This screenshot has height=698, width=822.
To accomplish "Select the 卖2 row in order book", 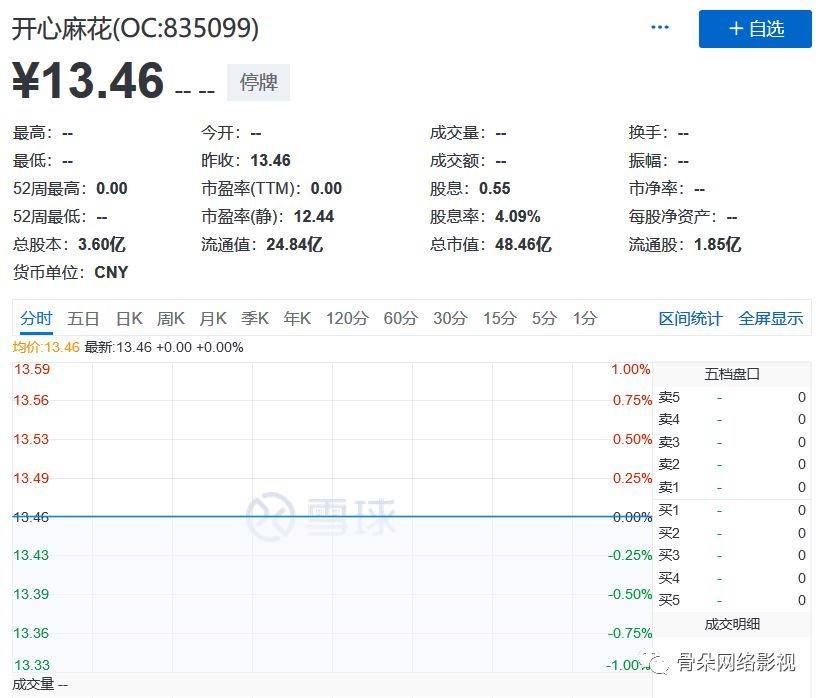I will pyautogui.click(x=732, y=465).
